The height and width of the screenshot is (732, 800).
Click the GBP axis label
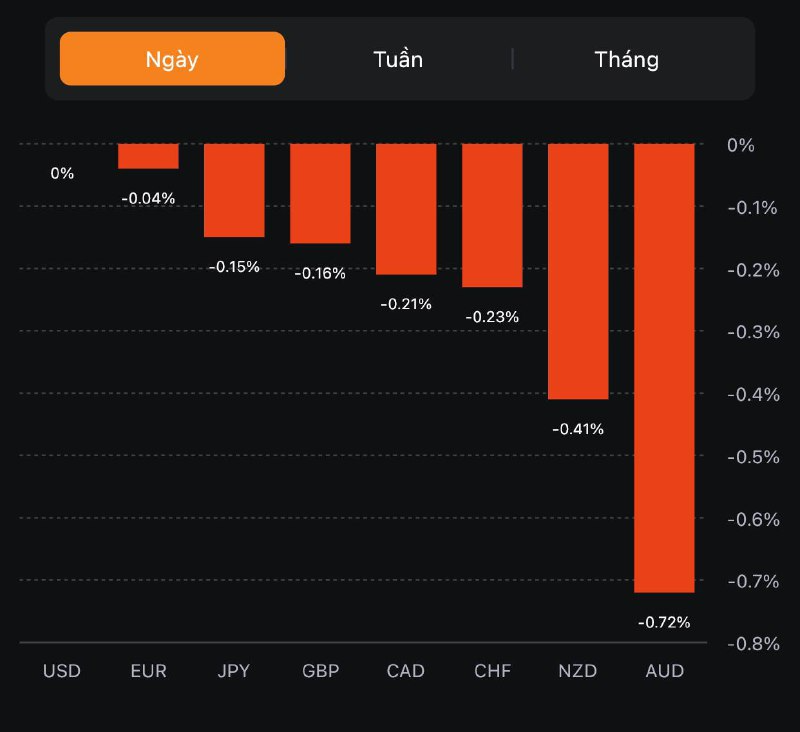320,671
